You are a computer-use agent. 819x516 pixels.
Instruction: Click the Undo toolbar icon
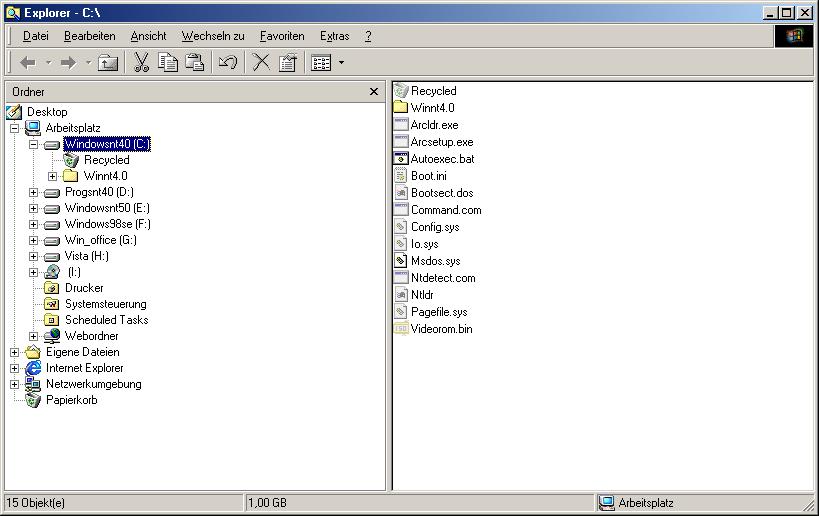(x=228, y=63)
